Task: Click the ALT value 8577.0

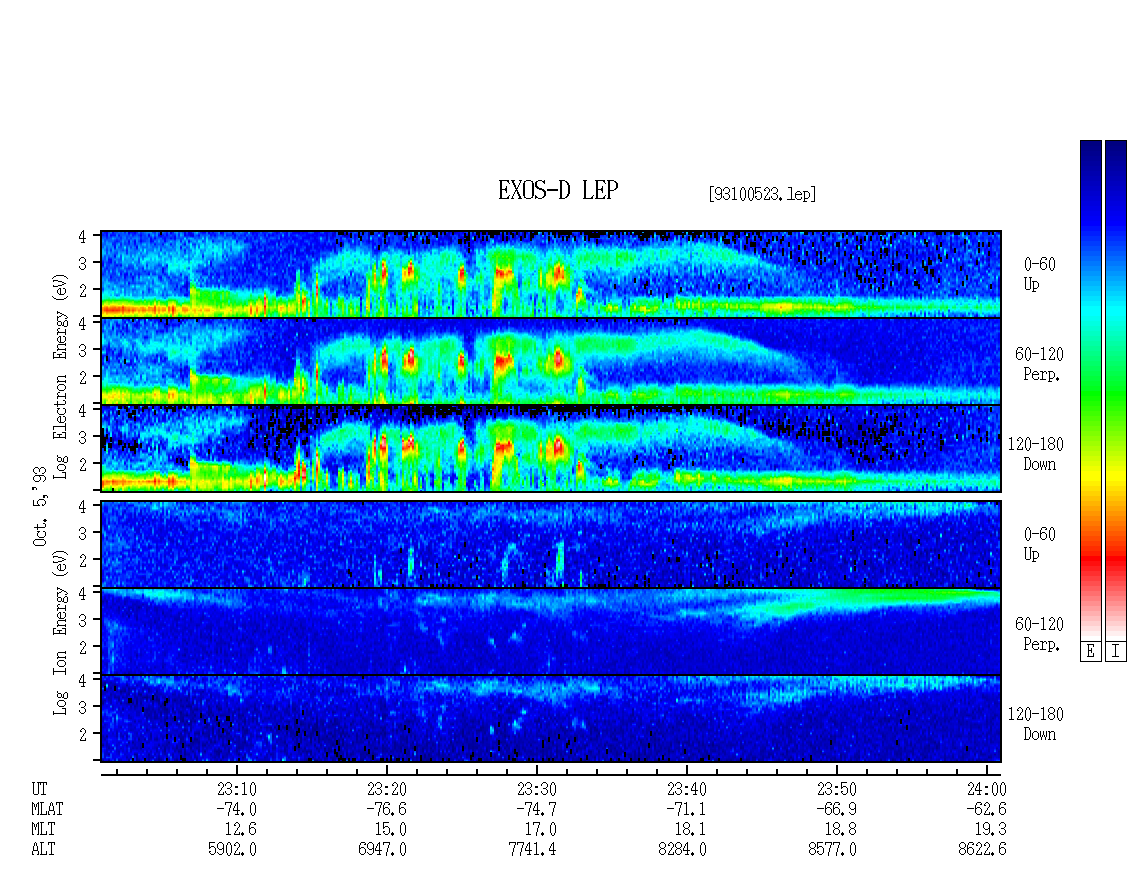Action: click(832, 850)
